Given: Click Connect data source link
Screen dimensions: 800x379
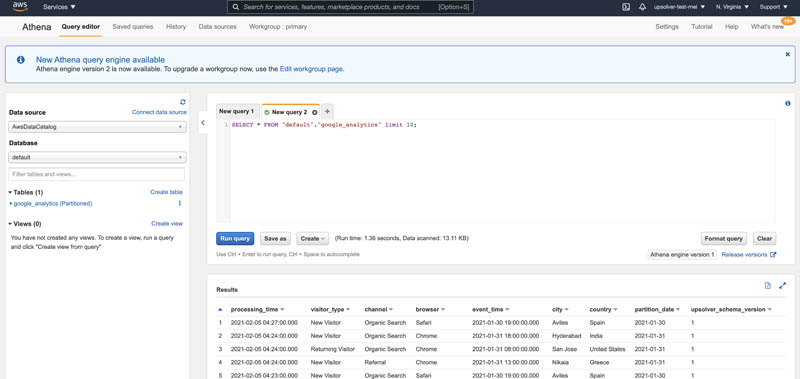Looking at the screenshot, I should 159,112.
